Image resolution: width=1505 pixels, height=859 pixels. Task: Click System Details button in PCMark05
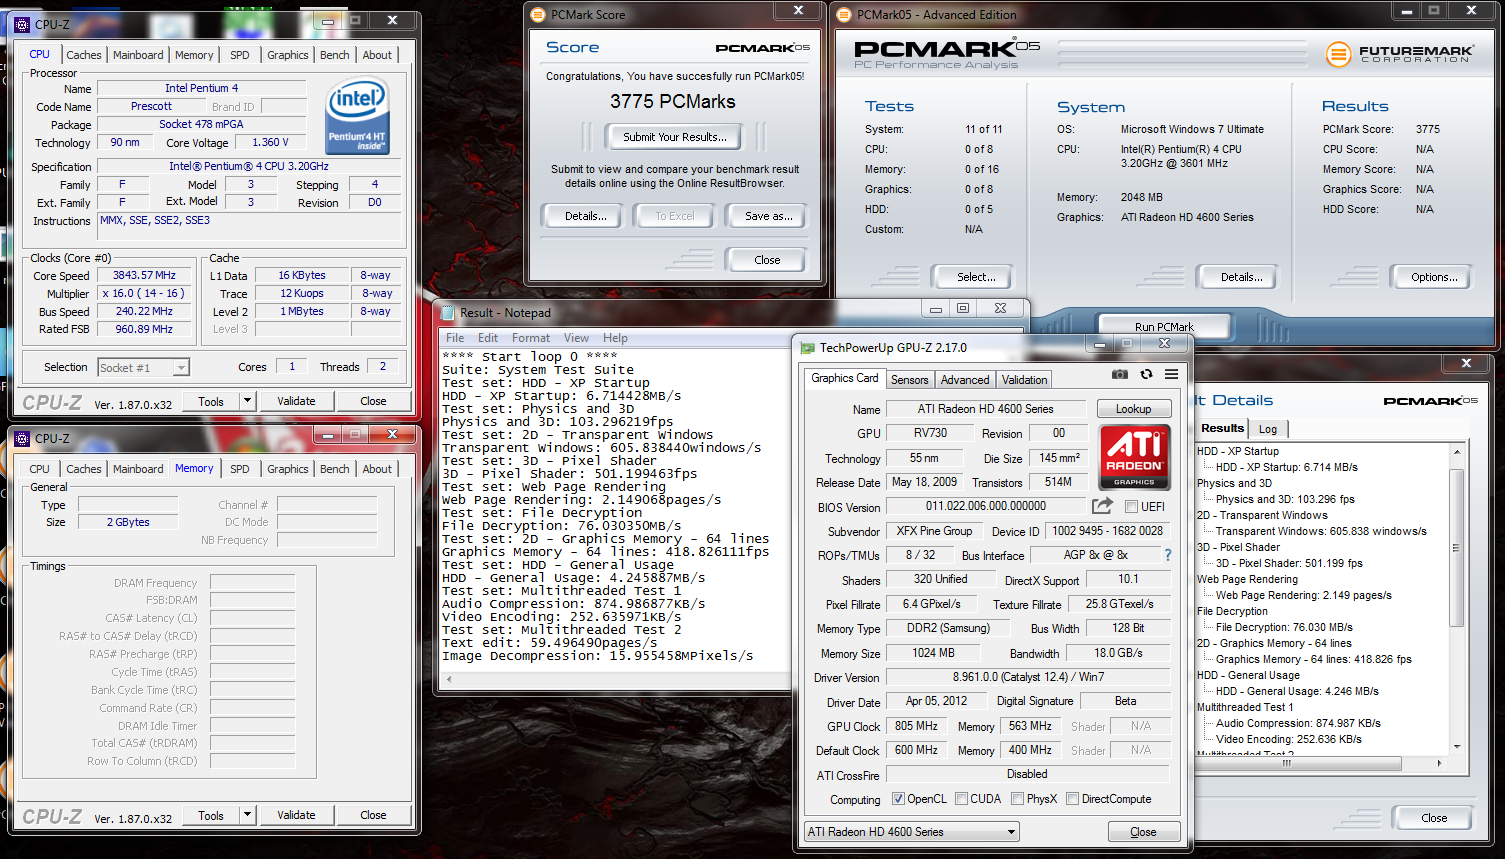point(1241,277)
